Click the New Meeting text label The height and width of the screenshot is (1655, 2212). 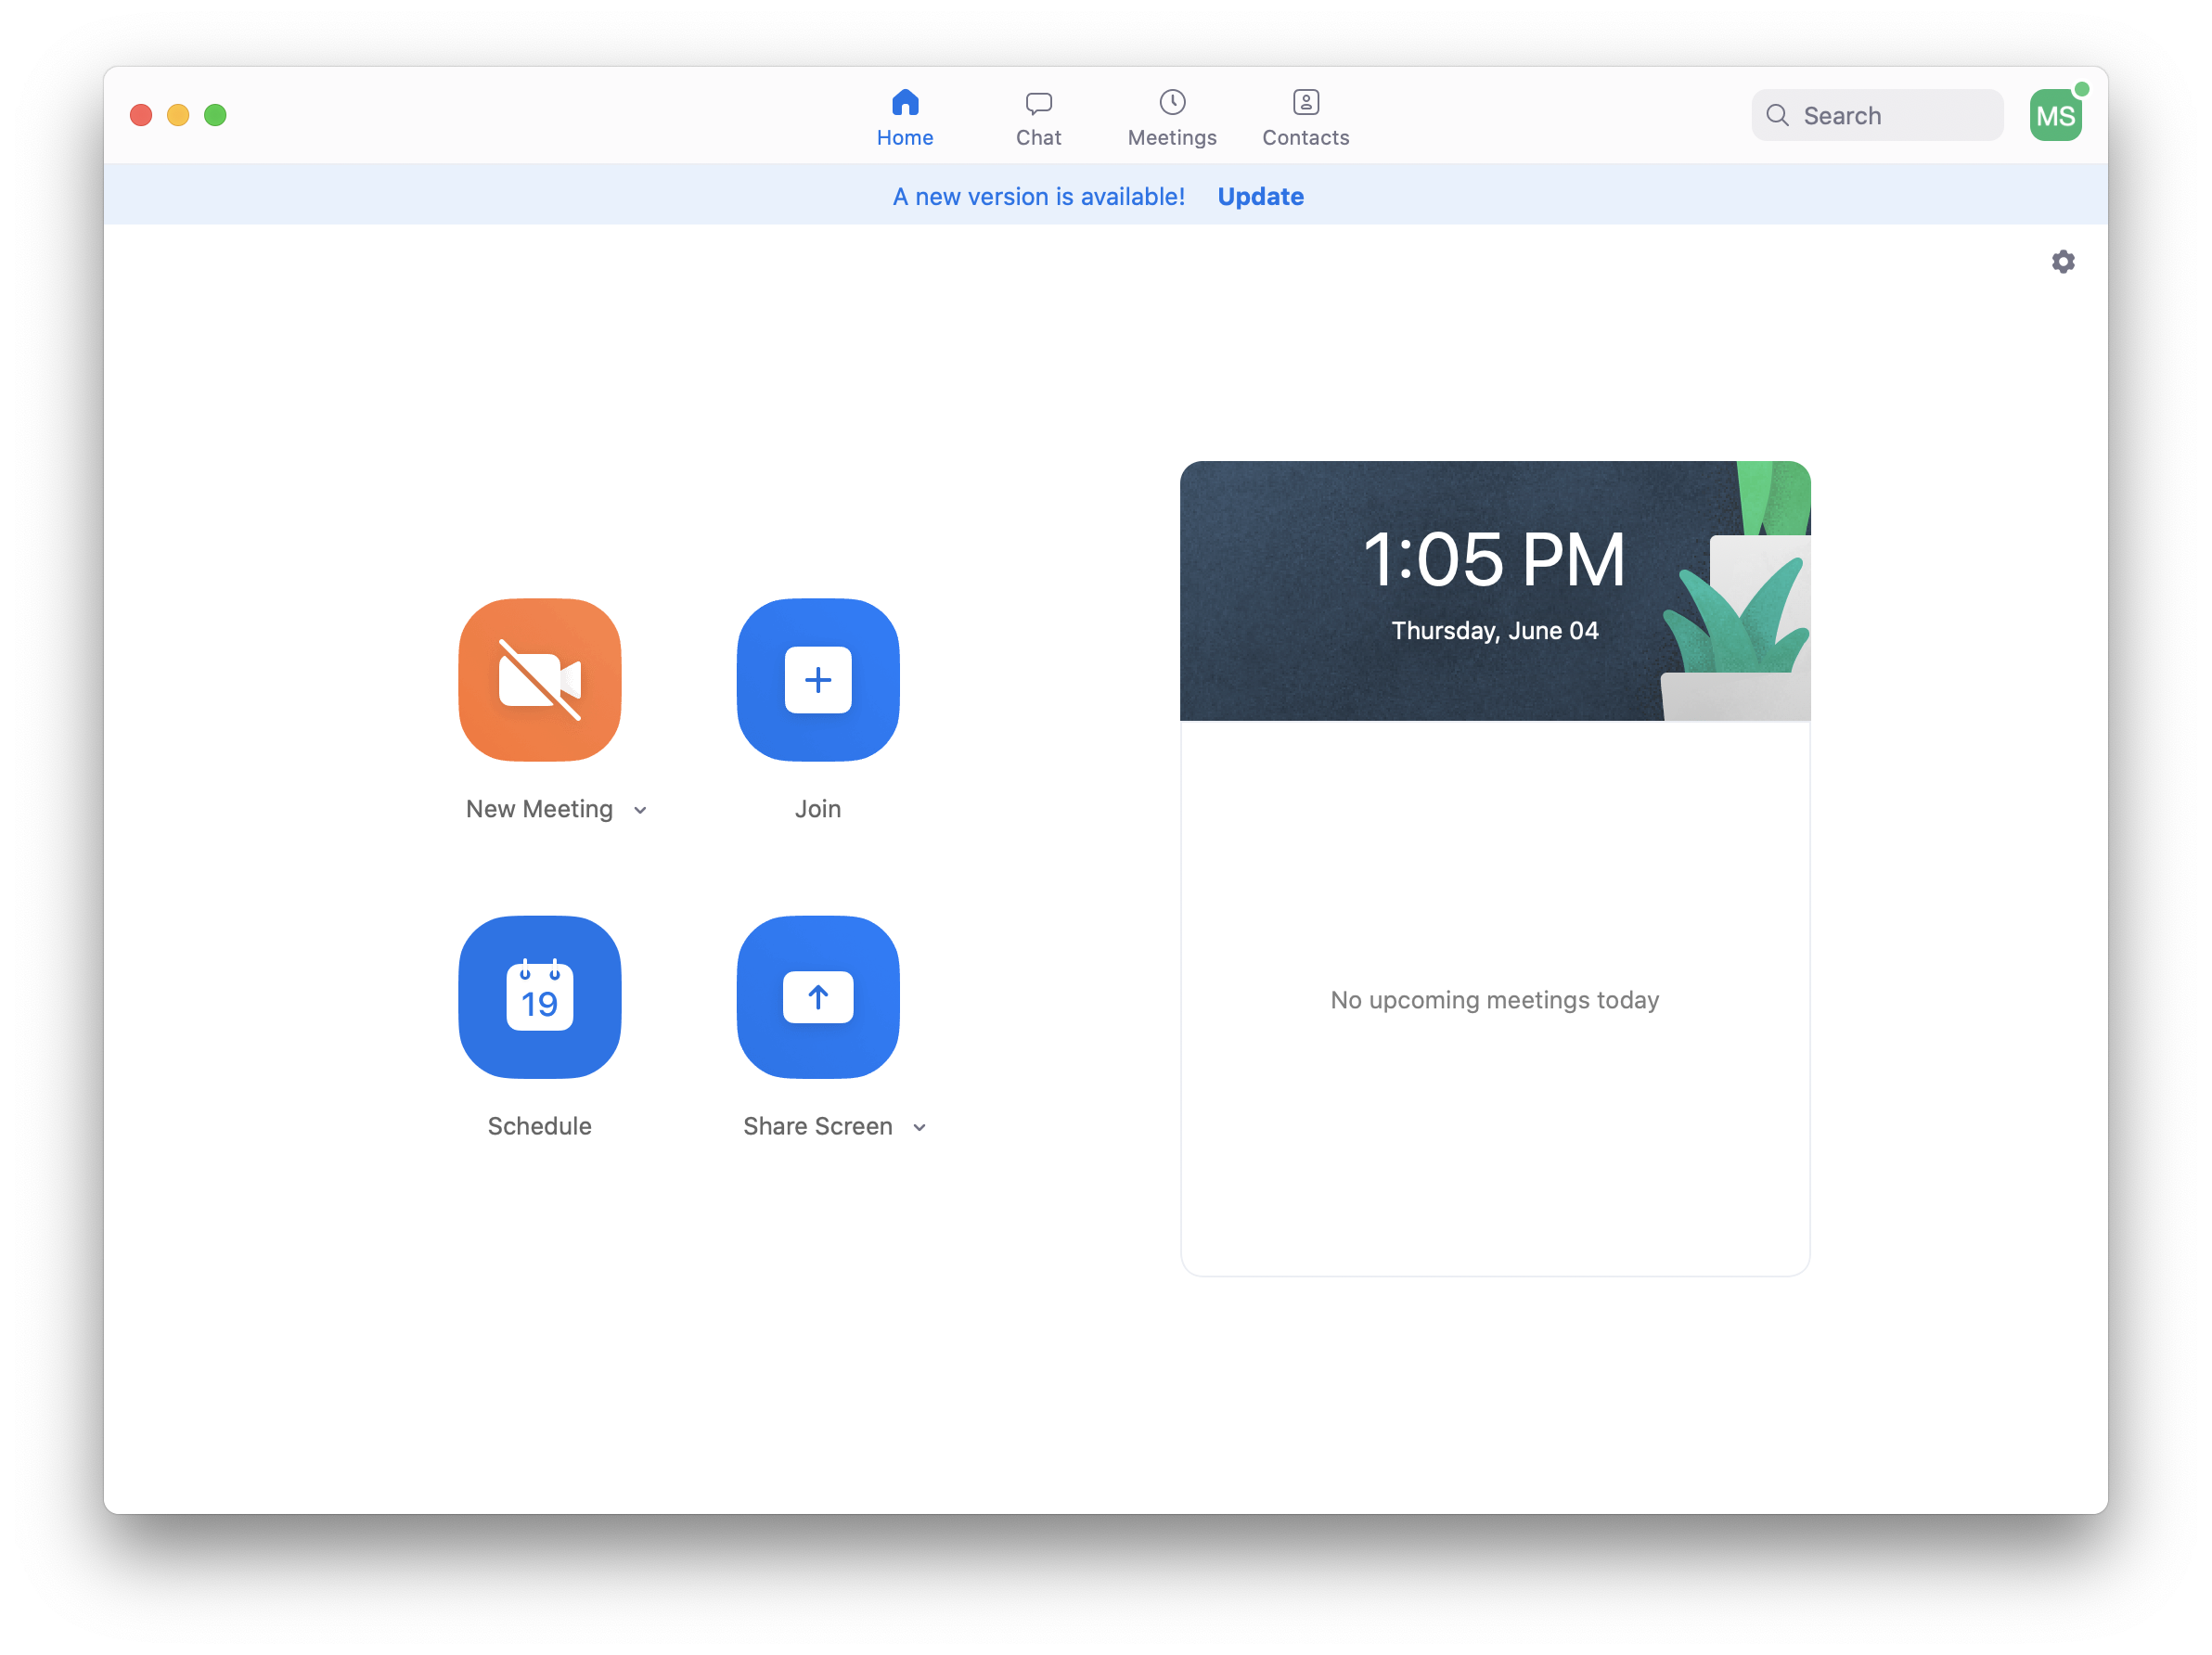click(539, 809)
